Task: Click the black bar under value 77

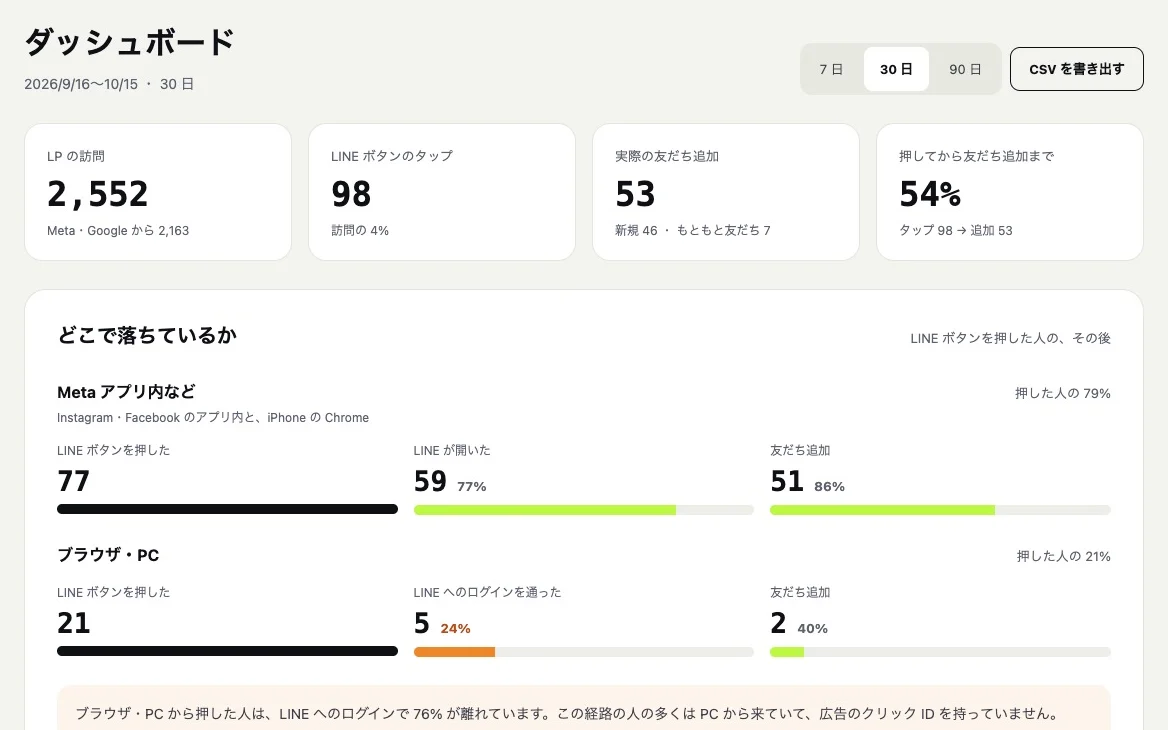Action: pyautogui.click(x=227, y=510)
